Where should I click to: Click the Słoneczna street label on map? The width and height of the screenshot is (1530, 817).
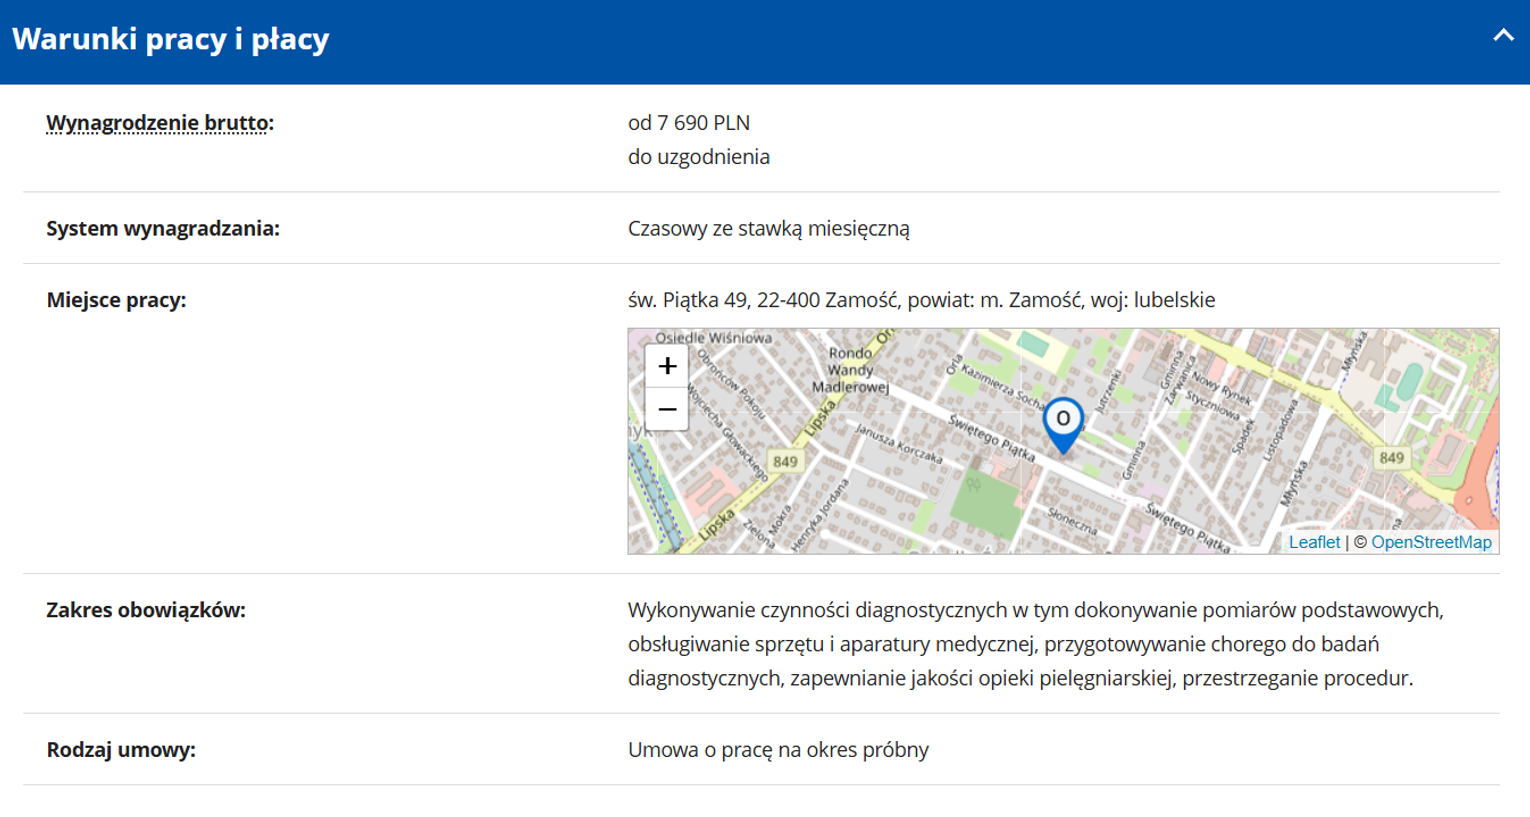click(x=1072, y=520)
